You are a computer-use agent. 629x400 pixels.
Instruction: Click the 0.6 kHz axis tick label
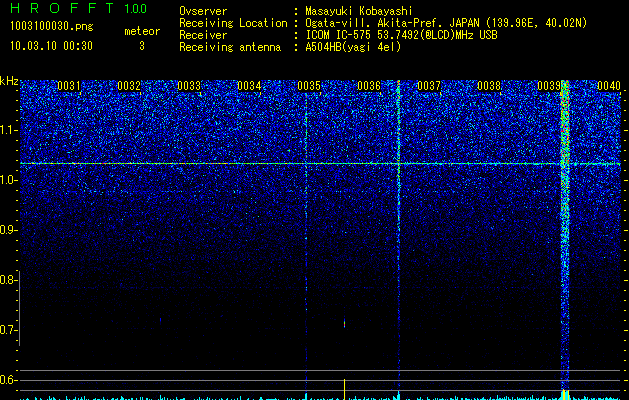tap(8, 380)
